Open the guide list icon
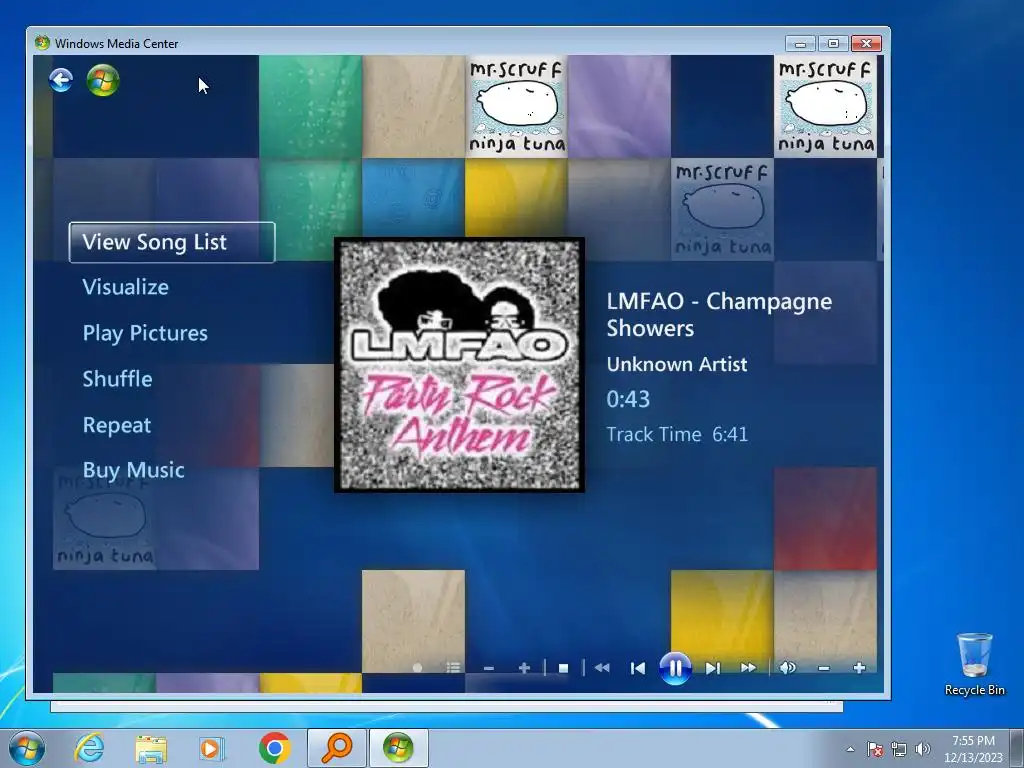Viewport: 1024px width, 768px height. coord(453,667)
